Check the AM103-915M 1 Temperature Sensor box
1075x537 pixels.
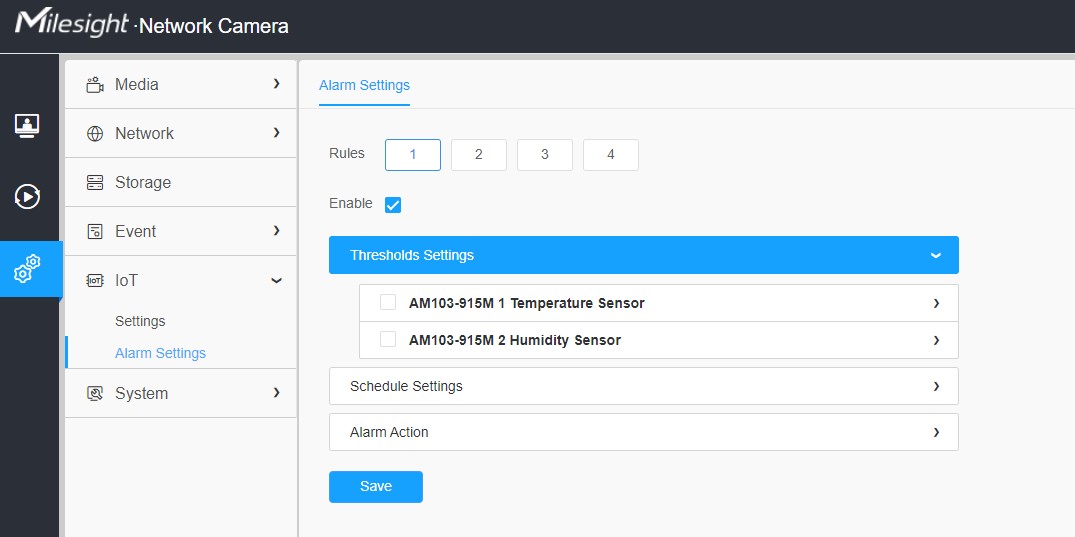388,302
